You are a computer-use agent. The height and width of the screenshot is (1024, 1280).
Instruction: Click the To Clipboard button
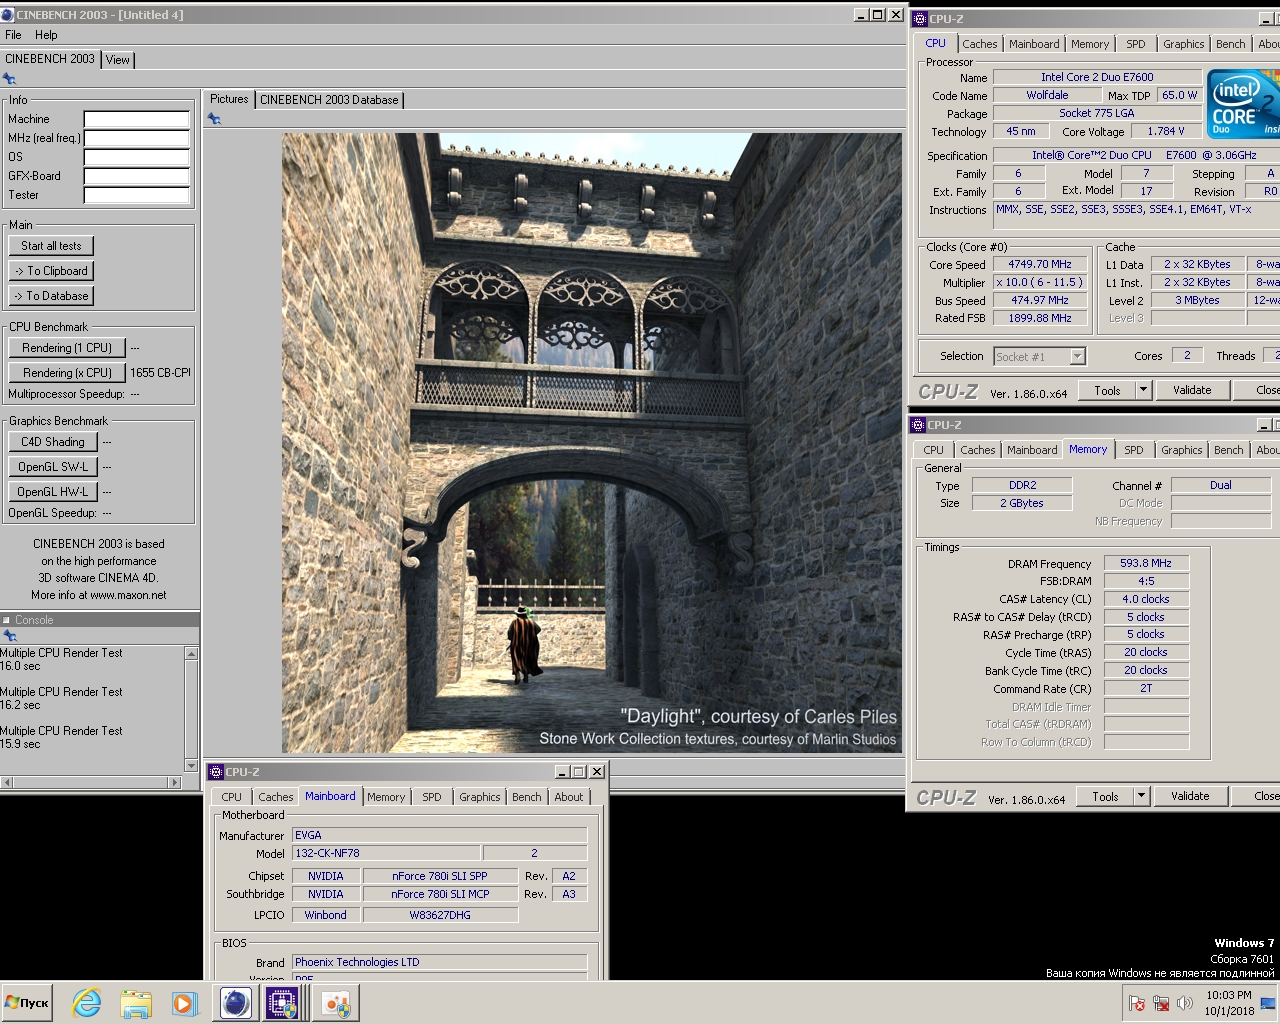(52, 271)
